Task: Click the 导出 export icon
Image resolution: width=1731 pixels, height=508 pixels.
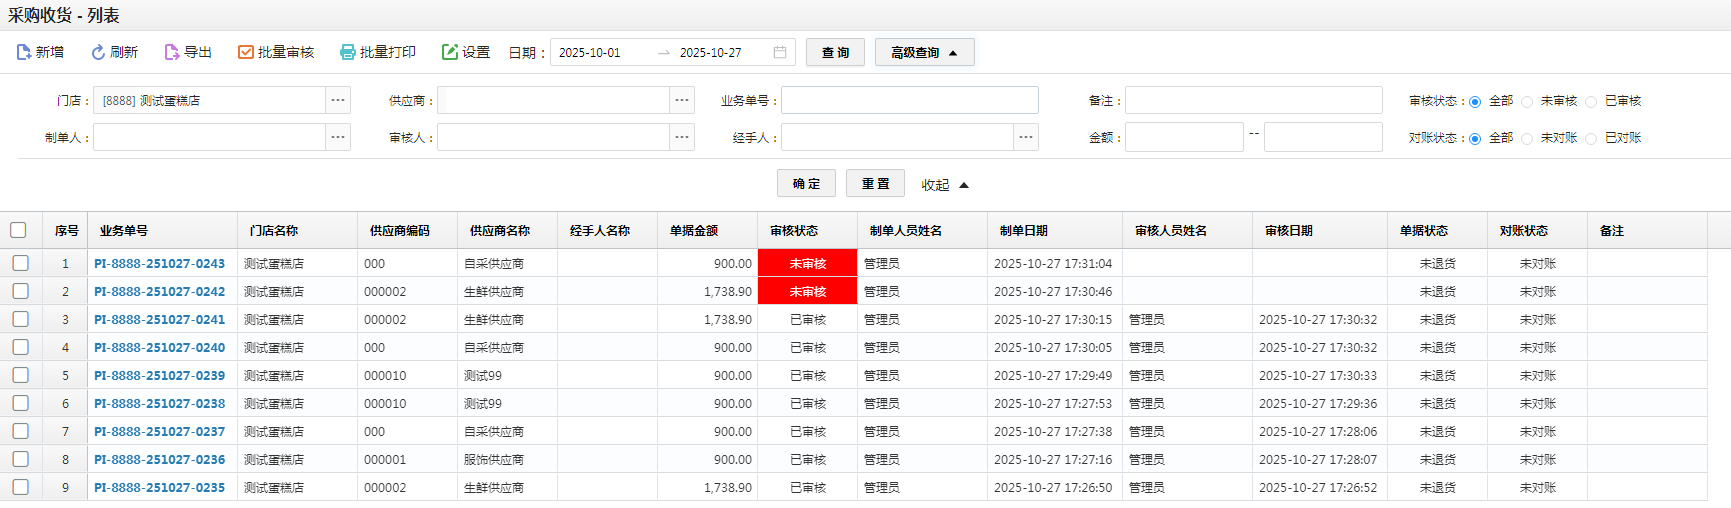Action: pos(172,52)
